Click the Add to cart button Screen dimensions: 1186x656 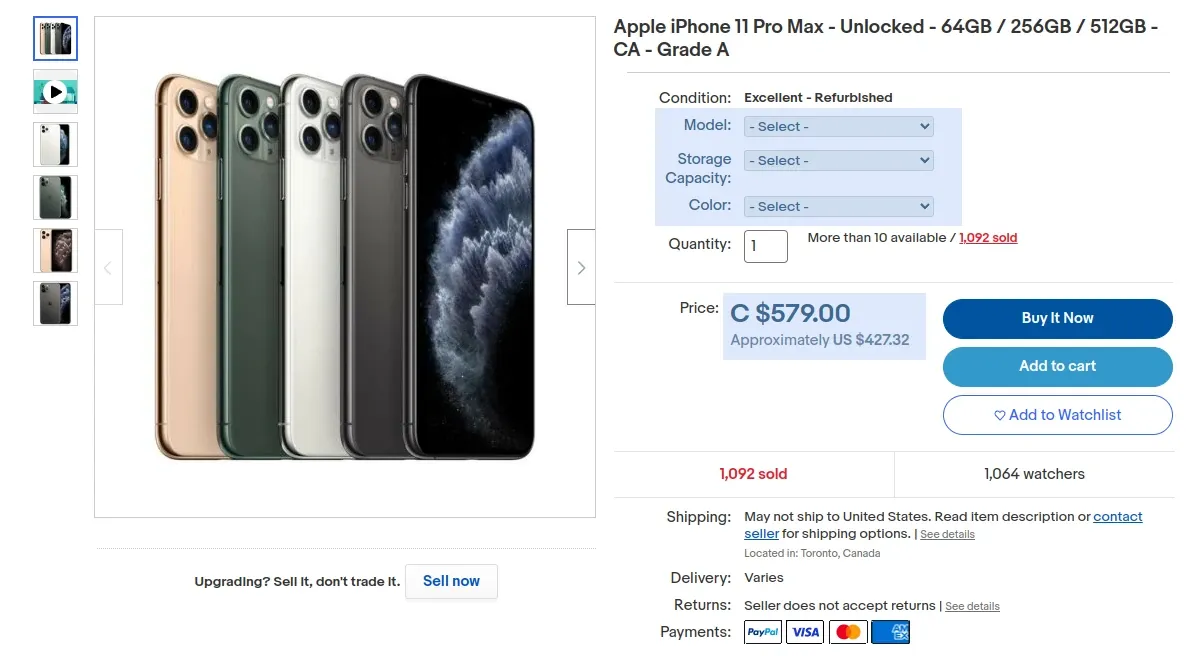(x=1057, y=367)
